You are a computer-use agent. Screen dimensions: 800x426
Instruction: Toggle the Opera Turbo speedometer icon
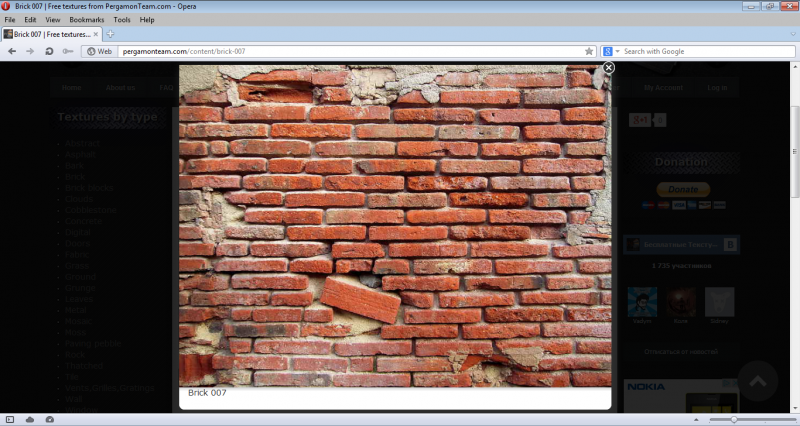coord(49,419)
